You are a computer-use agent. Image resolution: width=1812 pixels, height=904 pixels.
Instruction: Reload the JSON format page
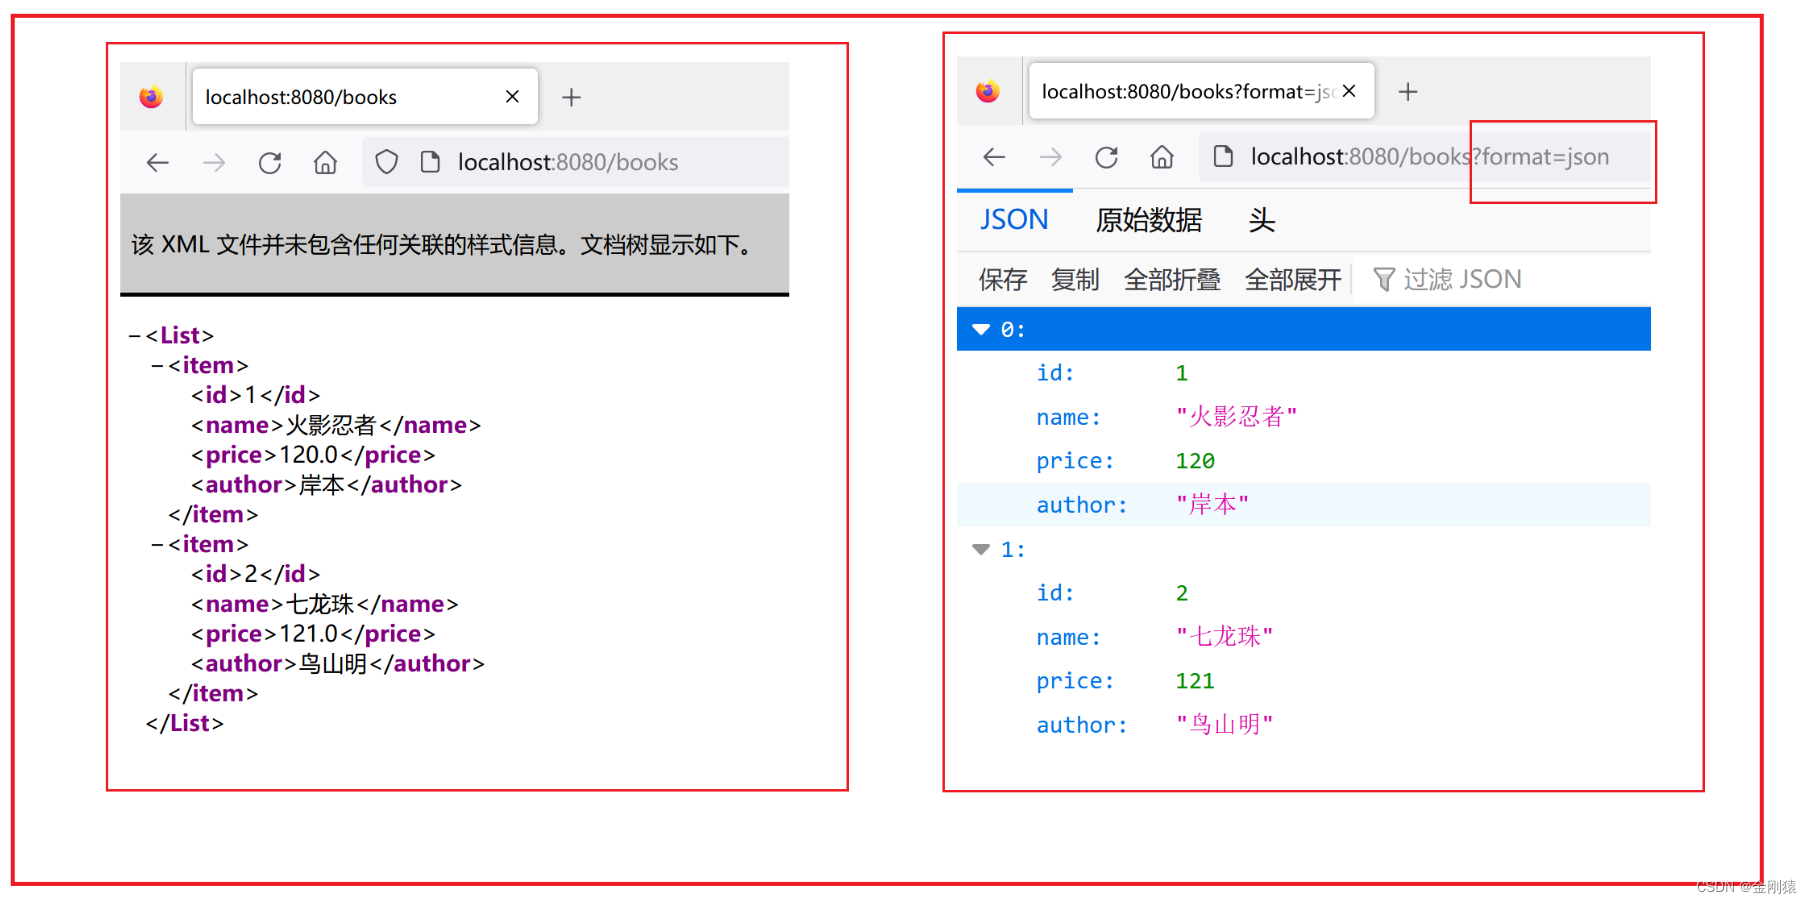[x=1106, y=157]
